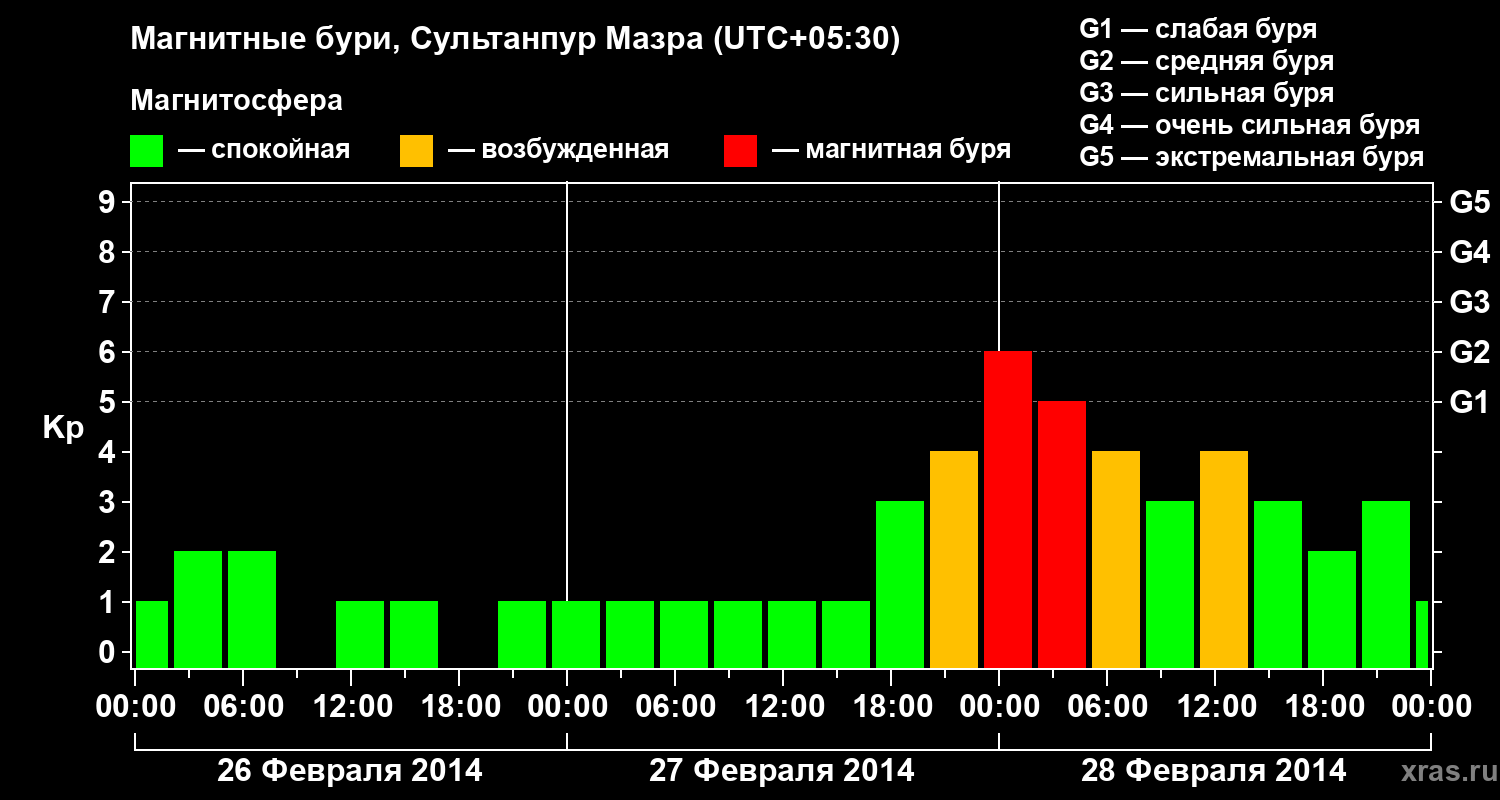The image size is (1500, 800).
Task: Click the only orange bar on 27 Февраля
Action: point(954,560)
